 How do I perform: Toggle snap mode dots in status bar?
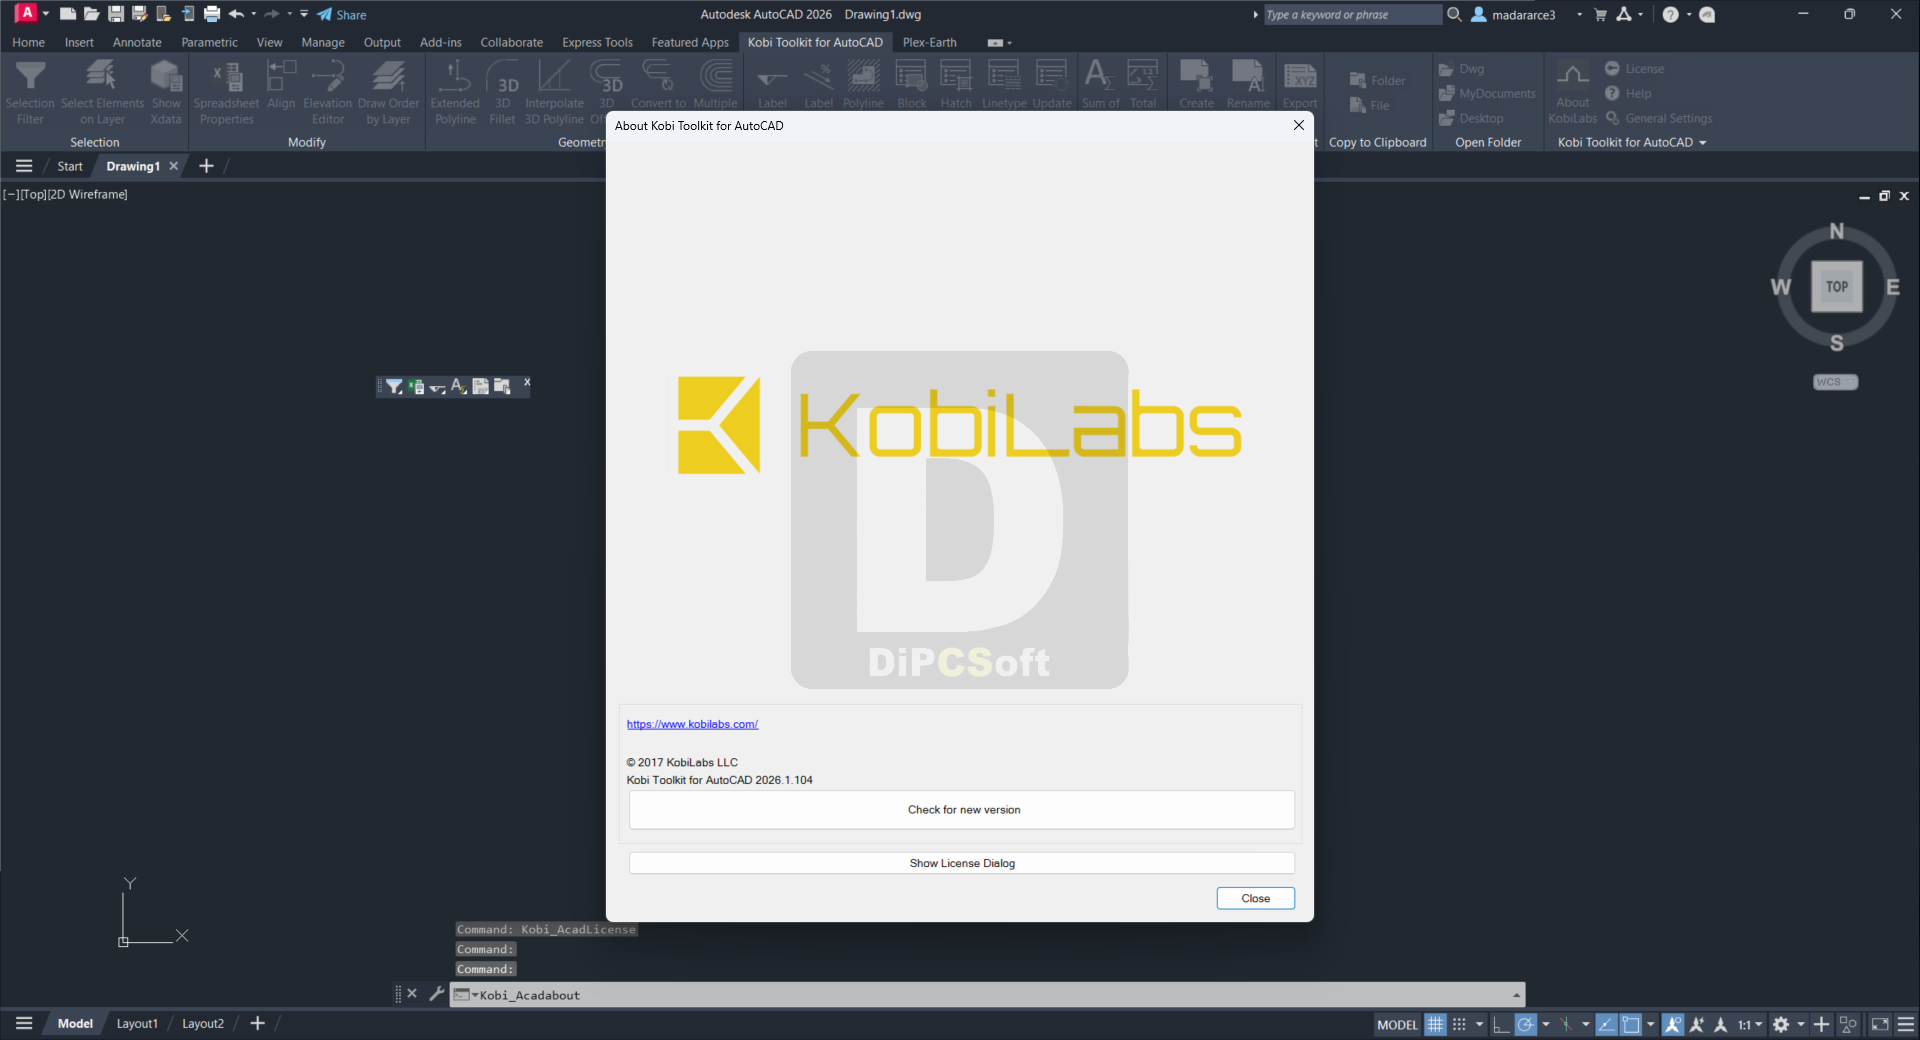pos(1459,1024)
